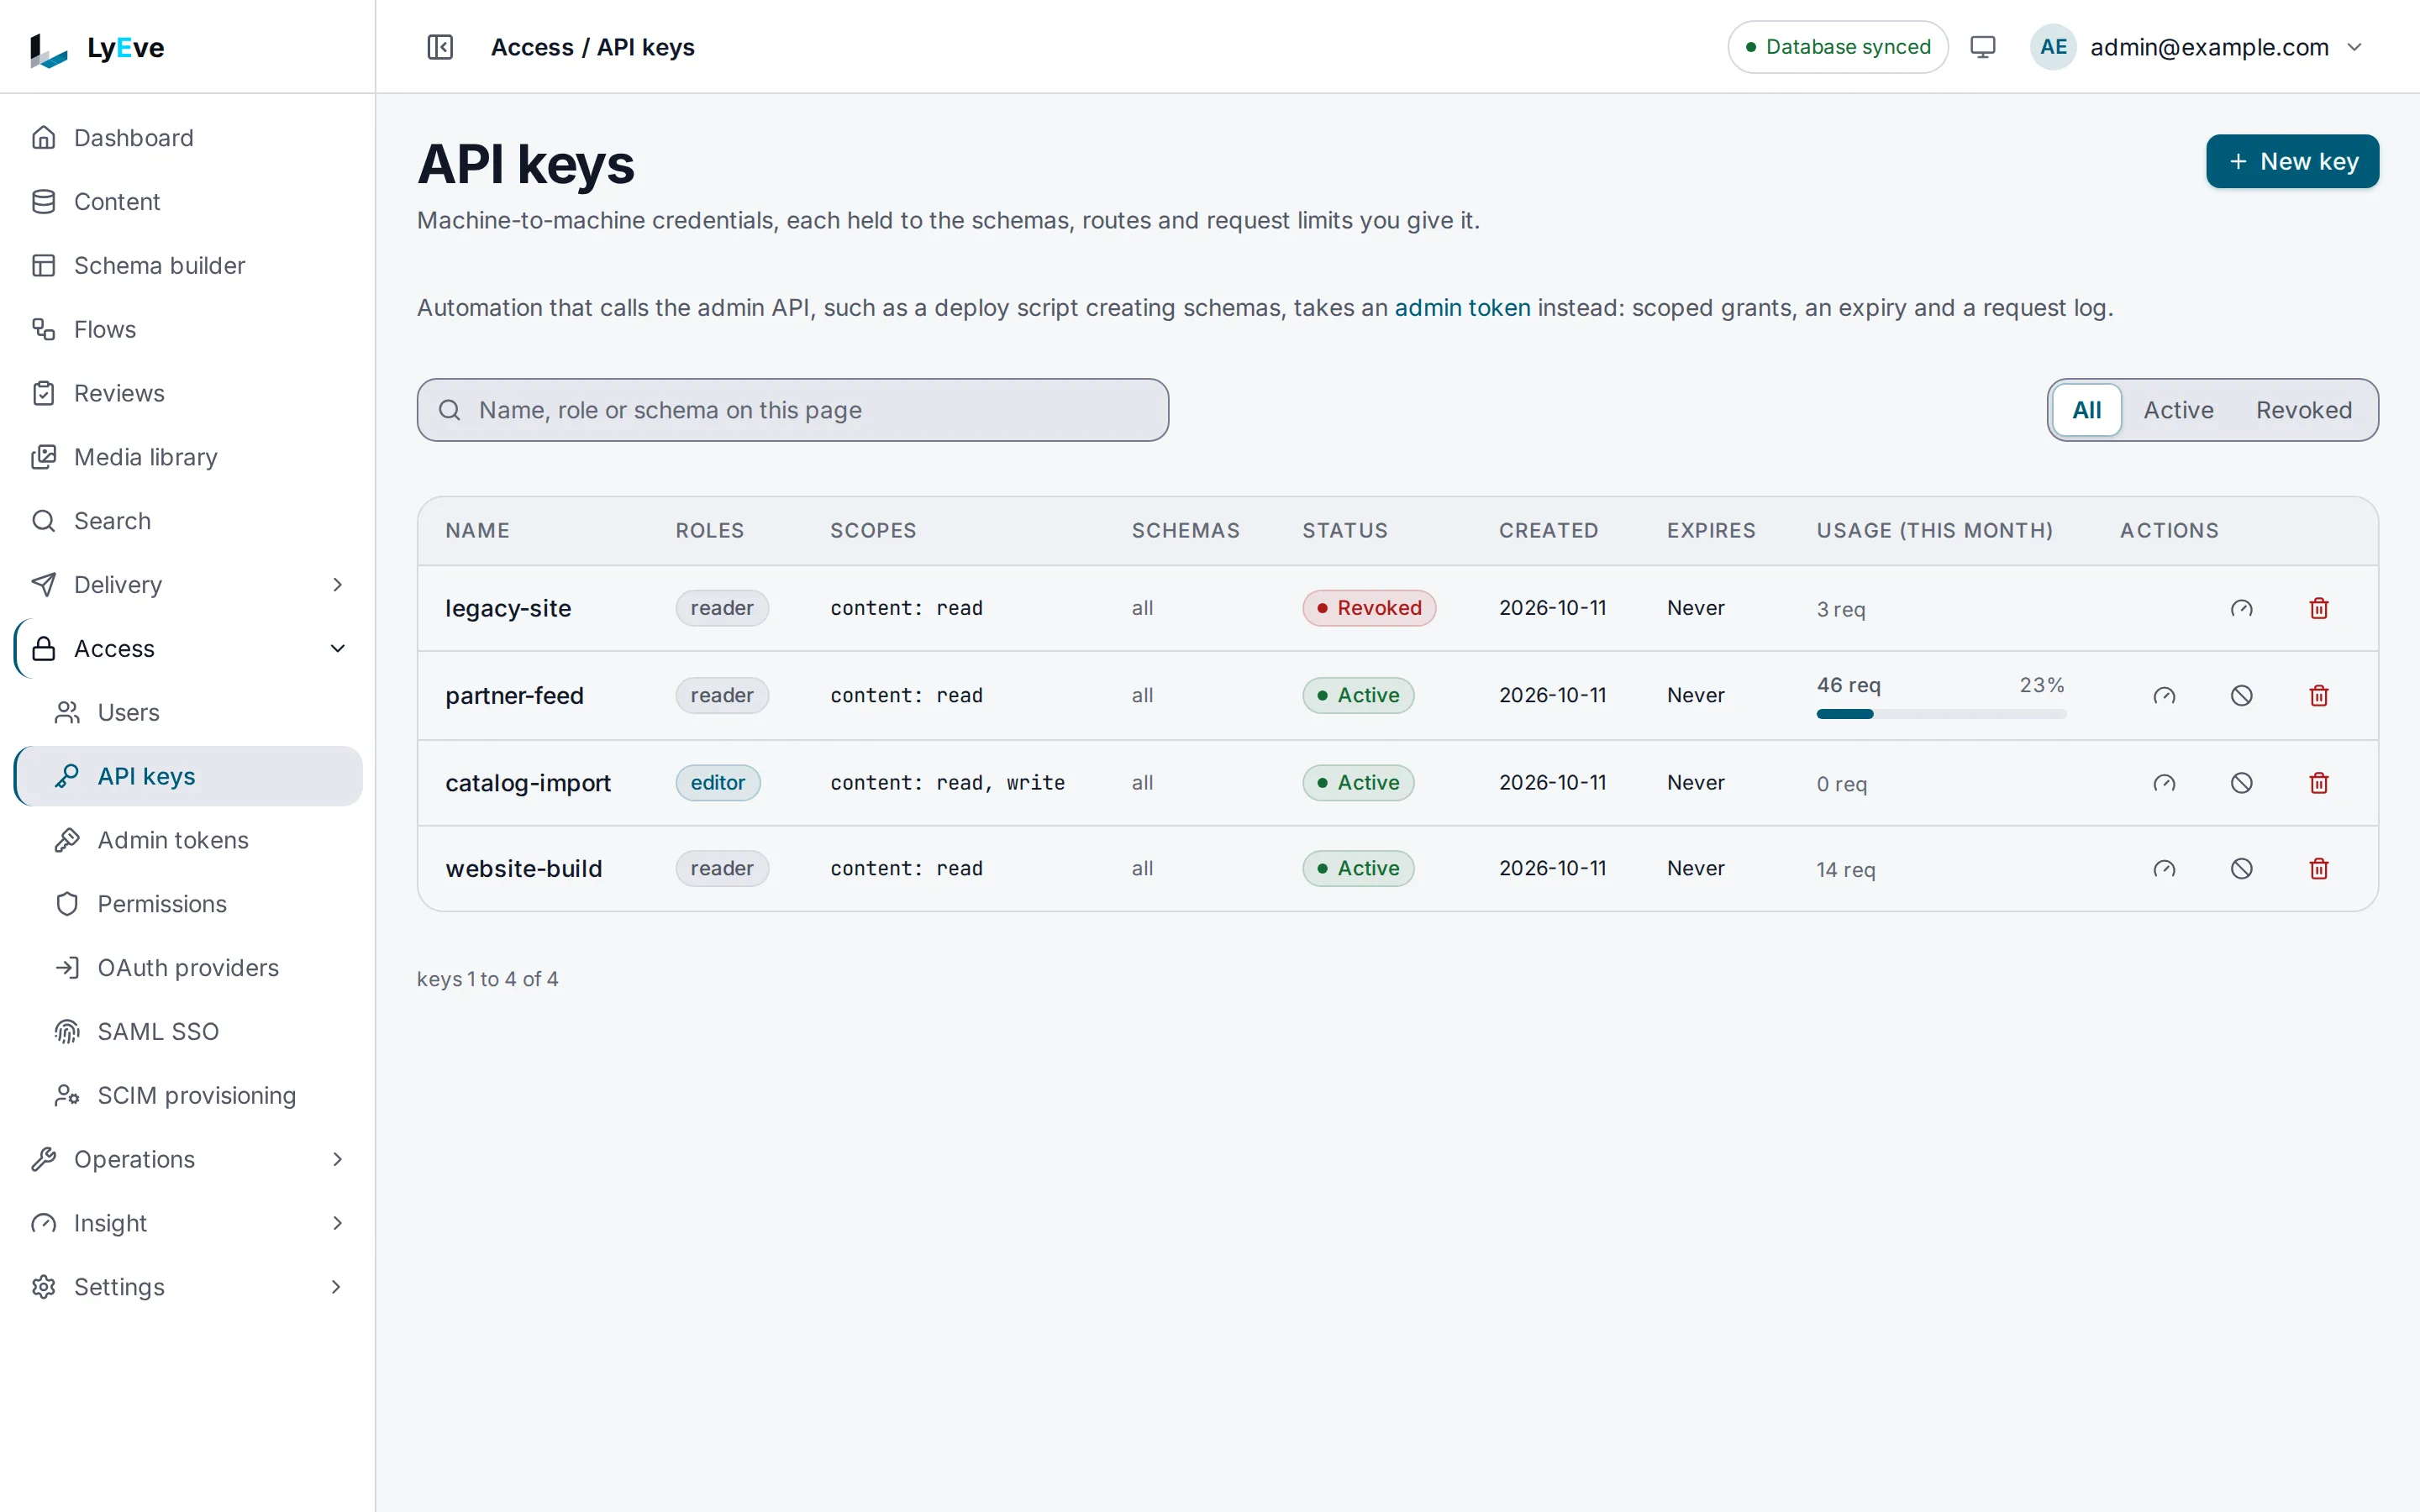
Task: Click the Database synced status pill
Action: pos(1837,47)
